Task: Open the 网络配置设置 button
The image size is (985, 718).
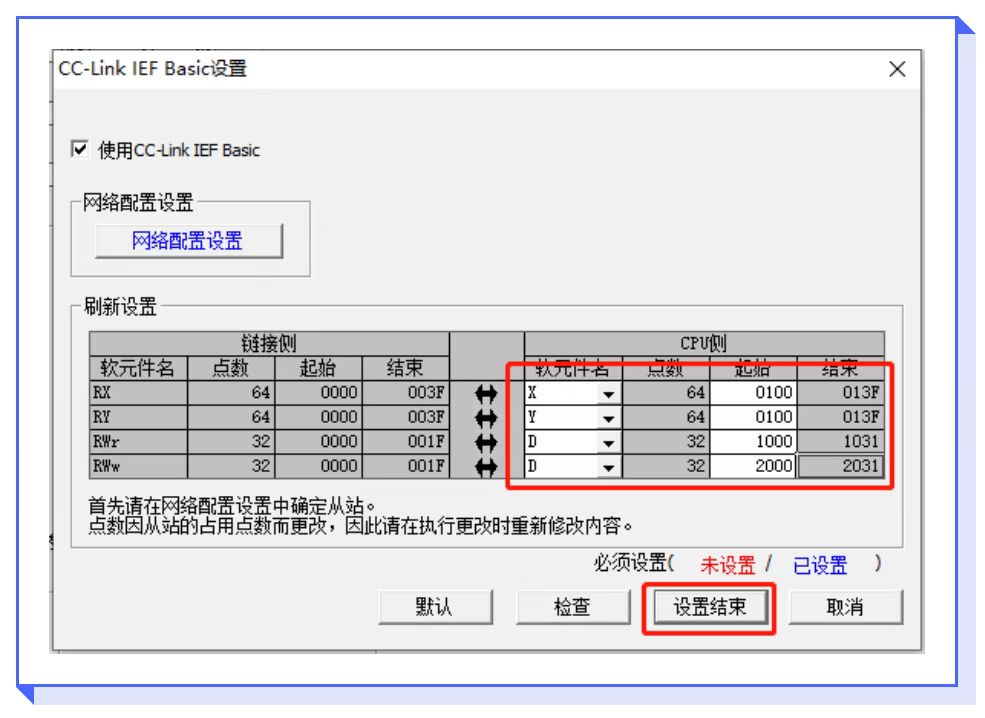Action: [188, 241]
